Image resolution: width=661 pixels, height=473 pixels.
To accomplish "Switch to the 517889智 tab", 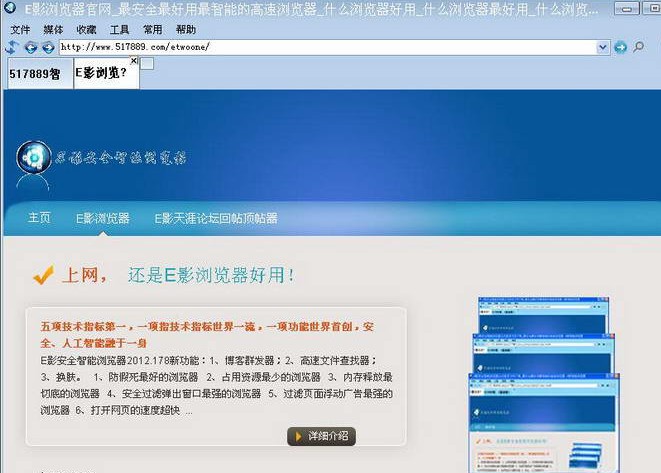I will point(35,73).
